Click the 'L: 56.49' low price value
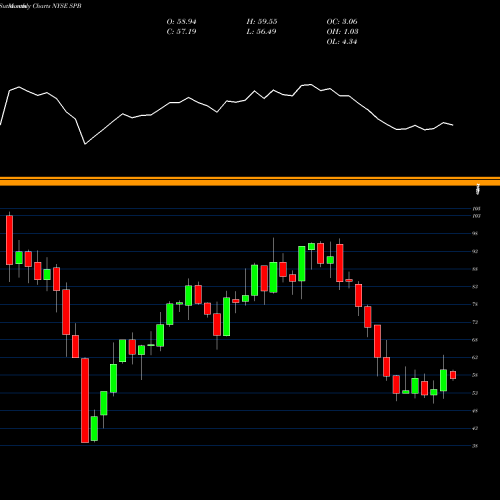This screenshot has height=500, width=500. pos(262,32)
